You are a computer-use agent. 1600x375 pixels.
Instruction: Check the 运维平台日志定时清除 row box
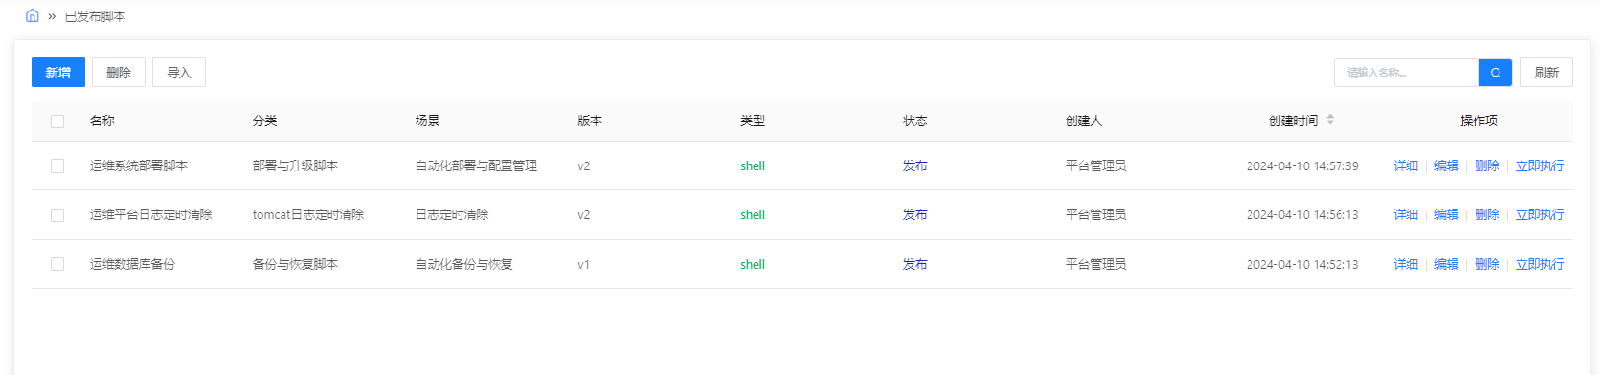[57, 215]
